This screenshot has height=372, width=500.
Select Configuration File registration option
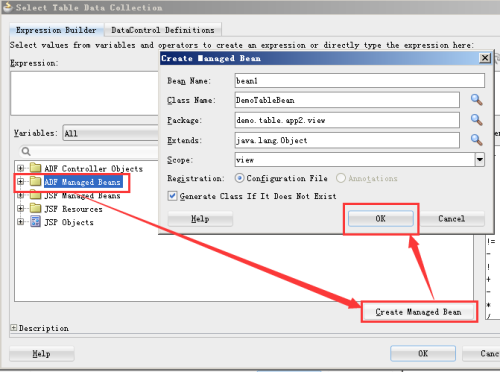239,178
